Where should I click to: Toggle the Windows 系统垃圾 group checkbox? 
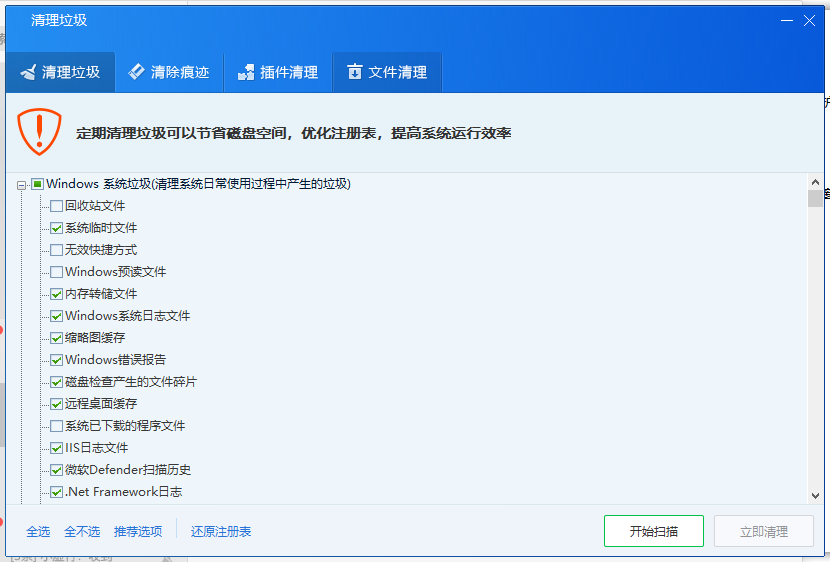[37, 184]
